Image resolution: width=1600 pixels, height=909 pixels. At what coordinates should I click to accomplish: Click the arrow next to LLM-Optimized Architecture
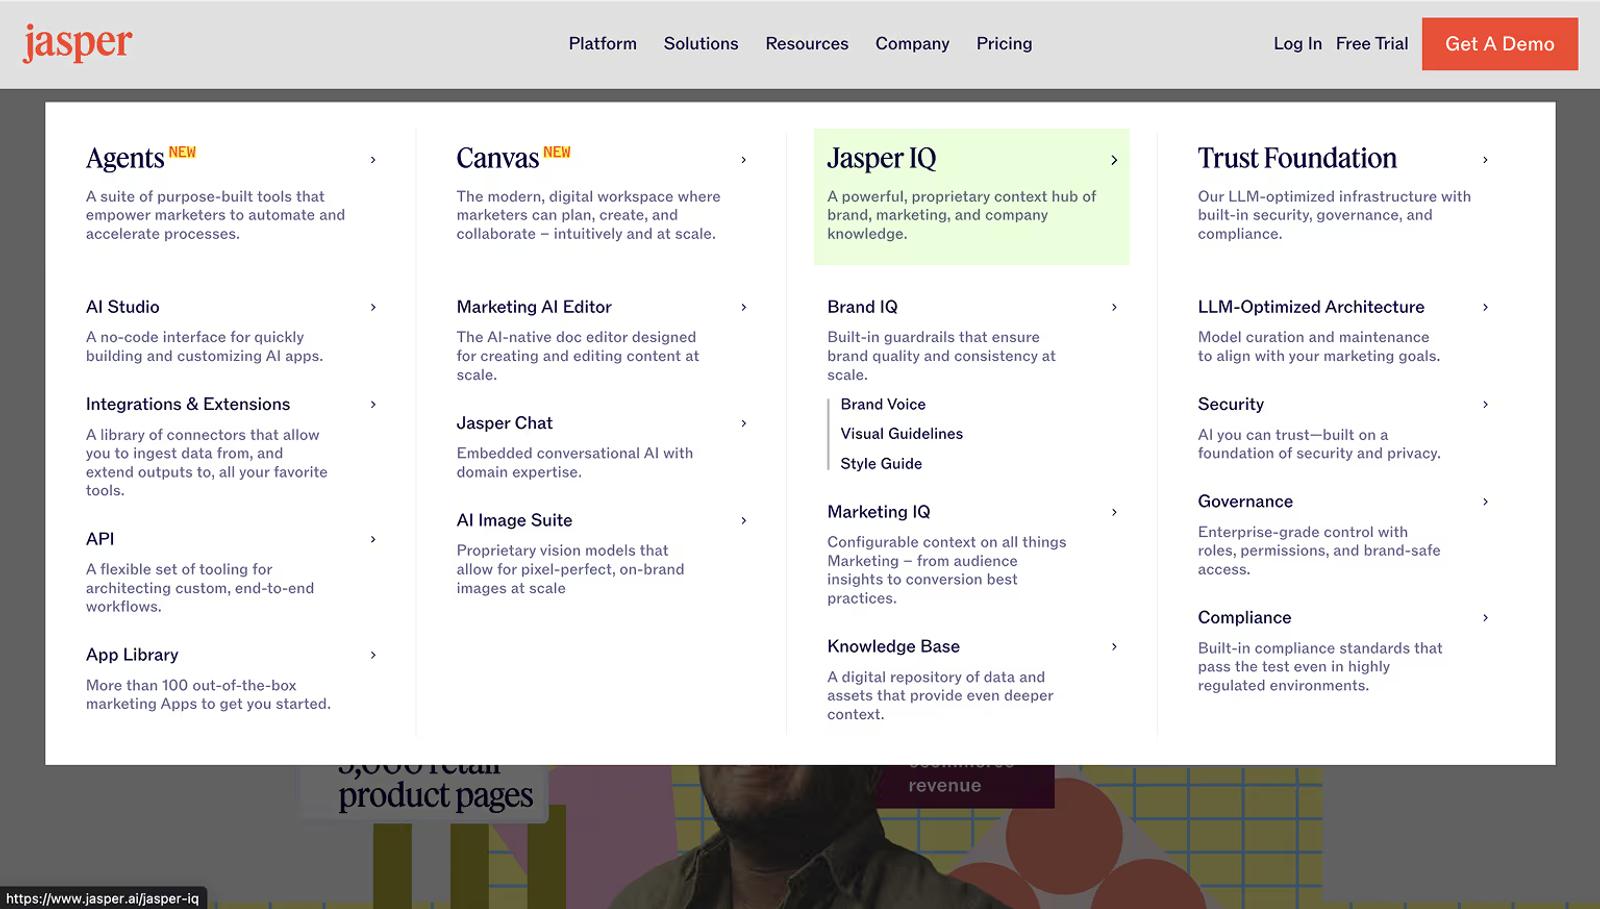[x=1485, y=307]
